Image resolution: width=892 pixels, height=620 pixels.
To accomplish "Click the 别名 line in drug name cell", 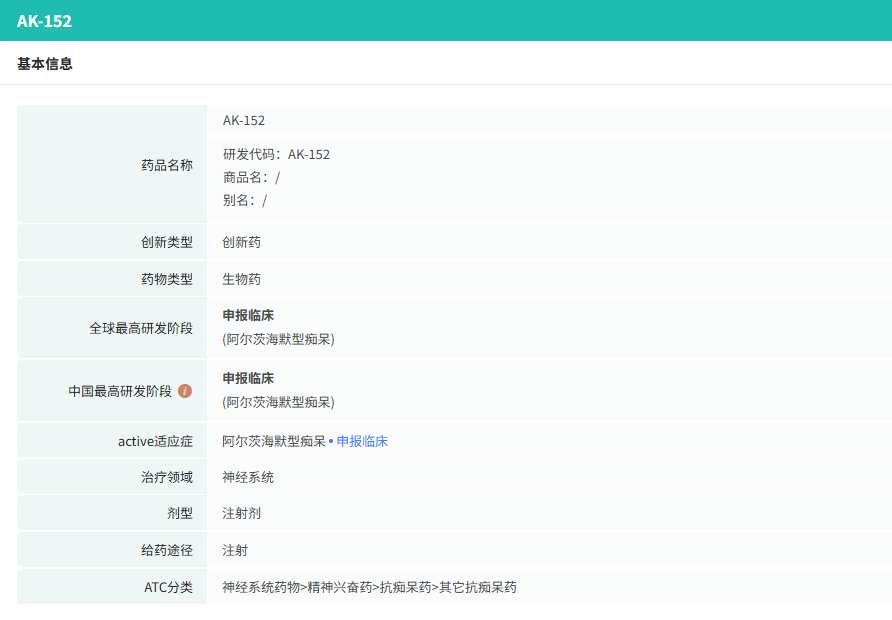I will [245, 200].
